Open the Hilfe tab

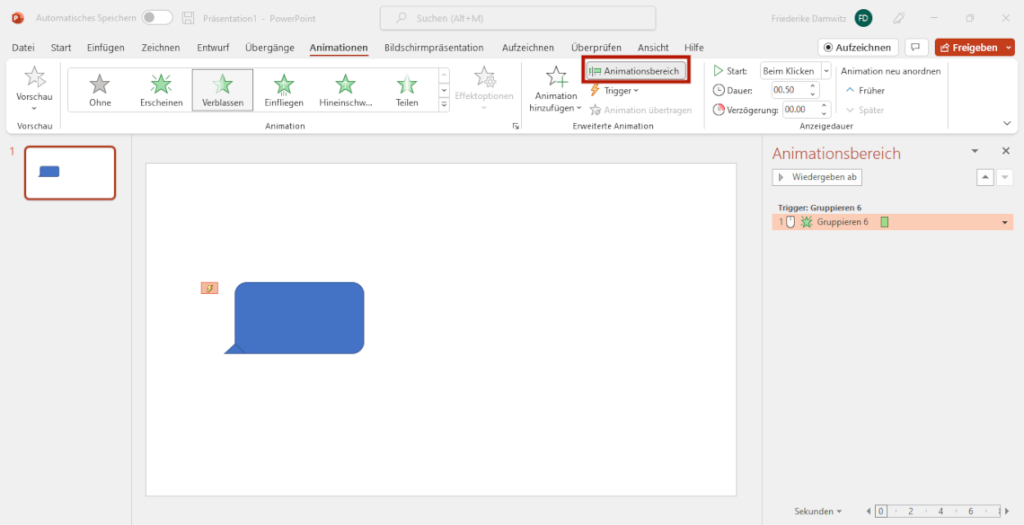(694, 48)
